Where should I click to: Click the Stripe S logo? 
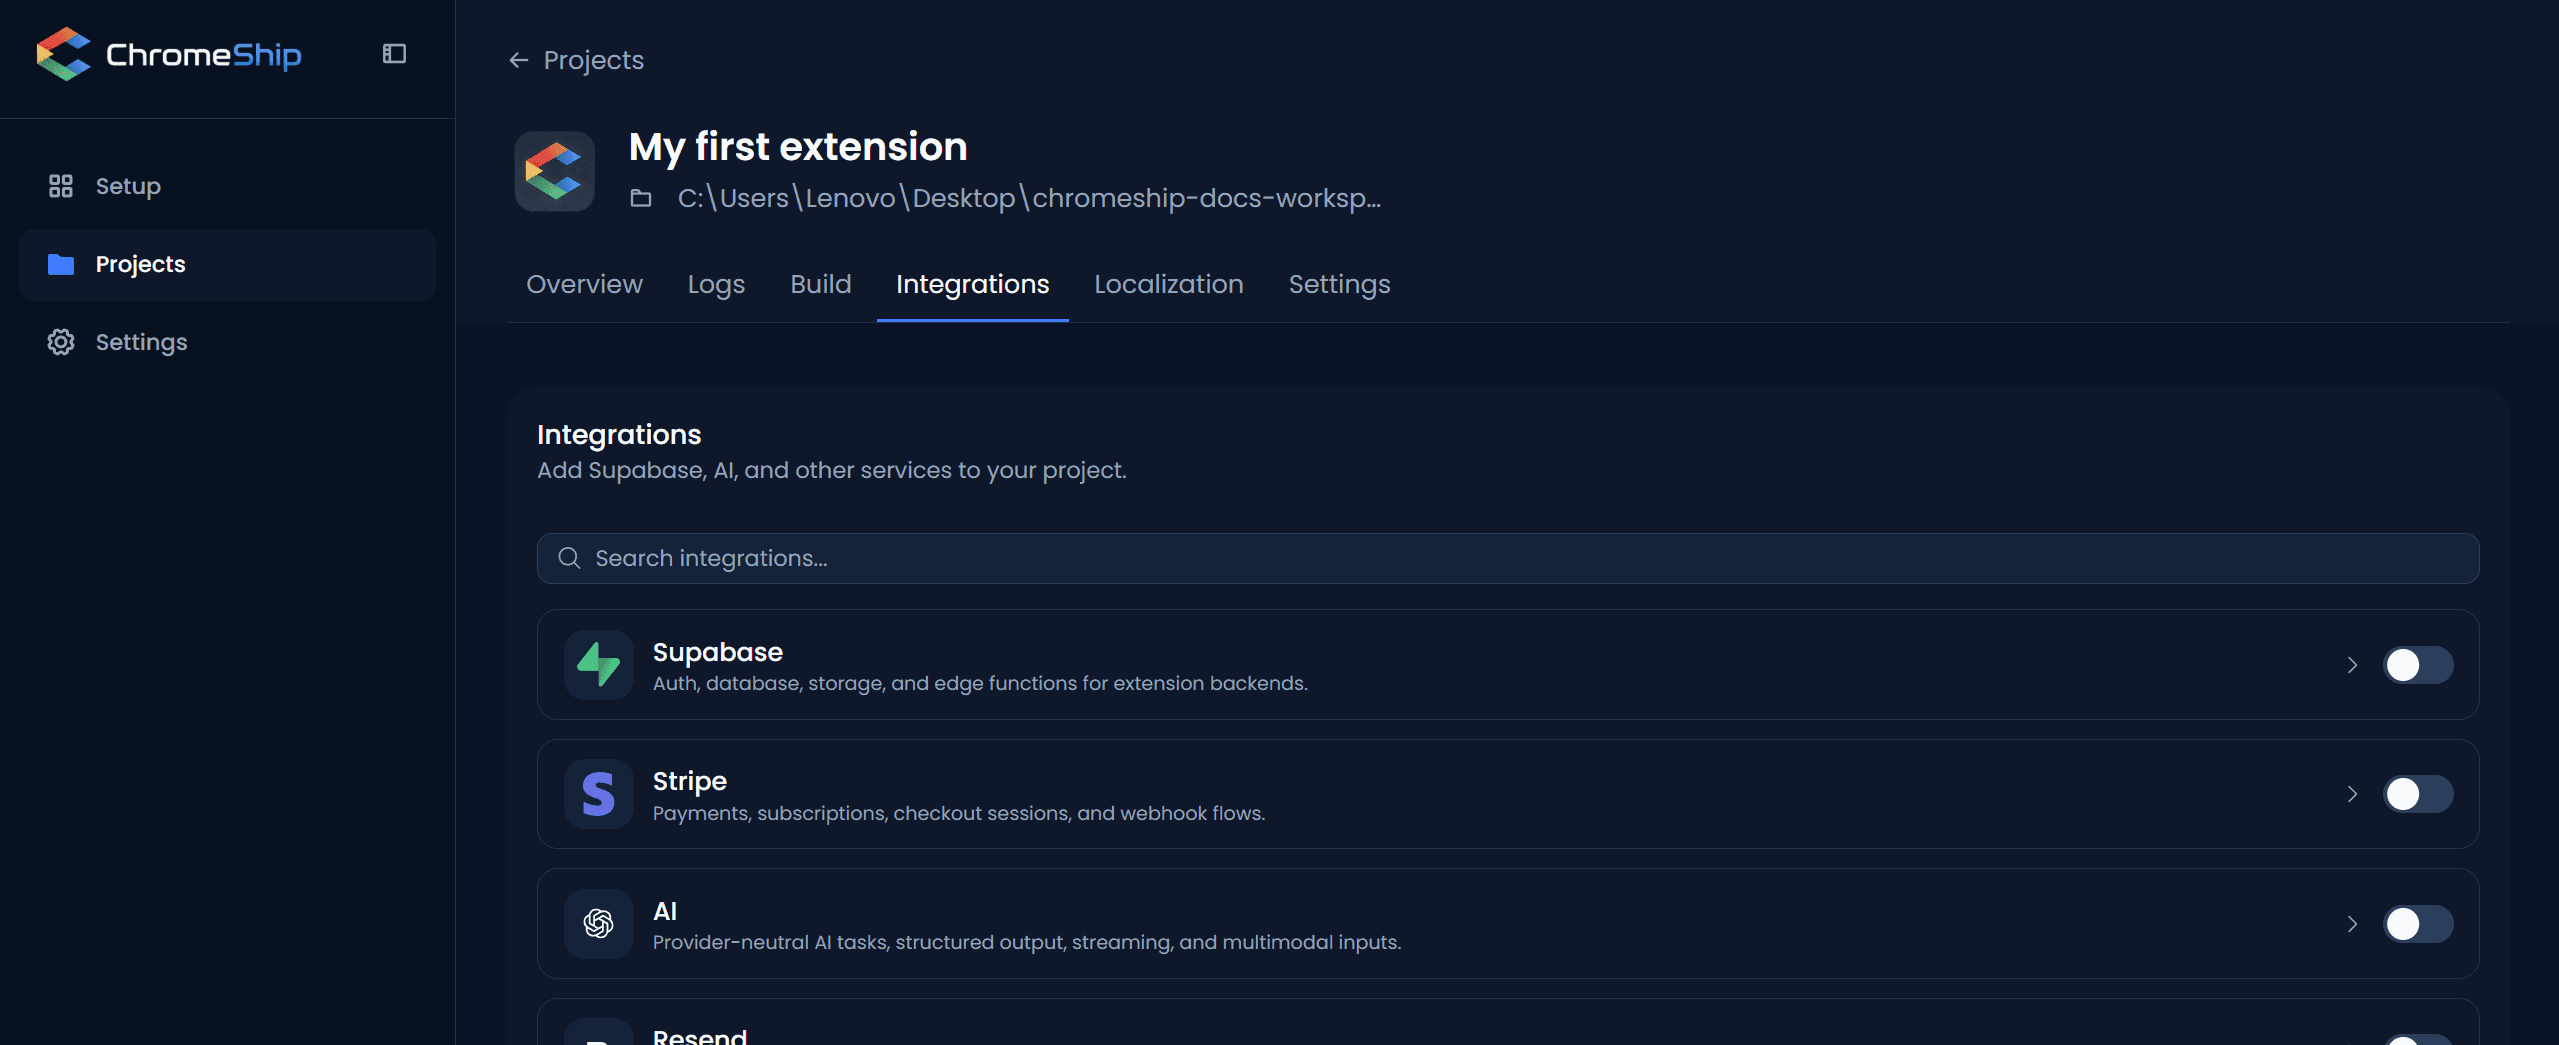598,794
